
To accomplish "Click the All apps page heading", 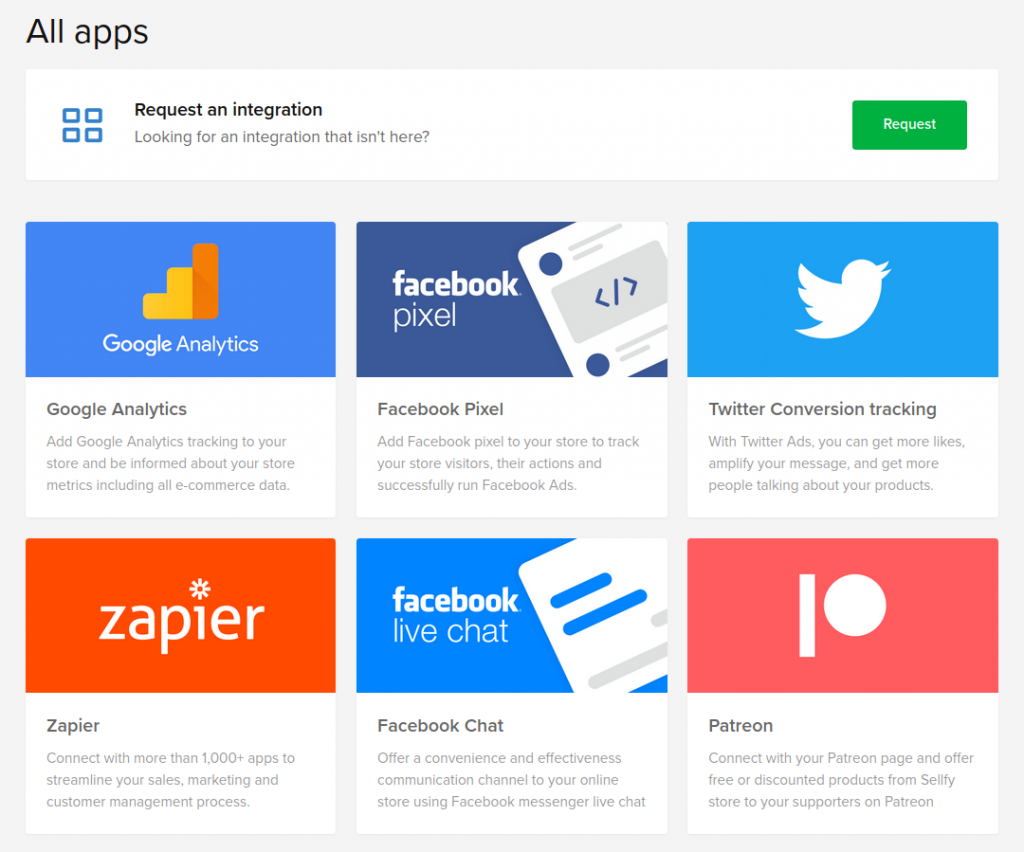I will pos(87,31).
